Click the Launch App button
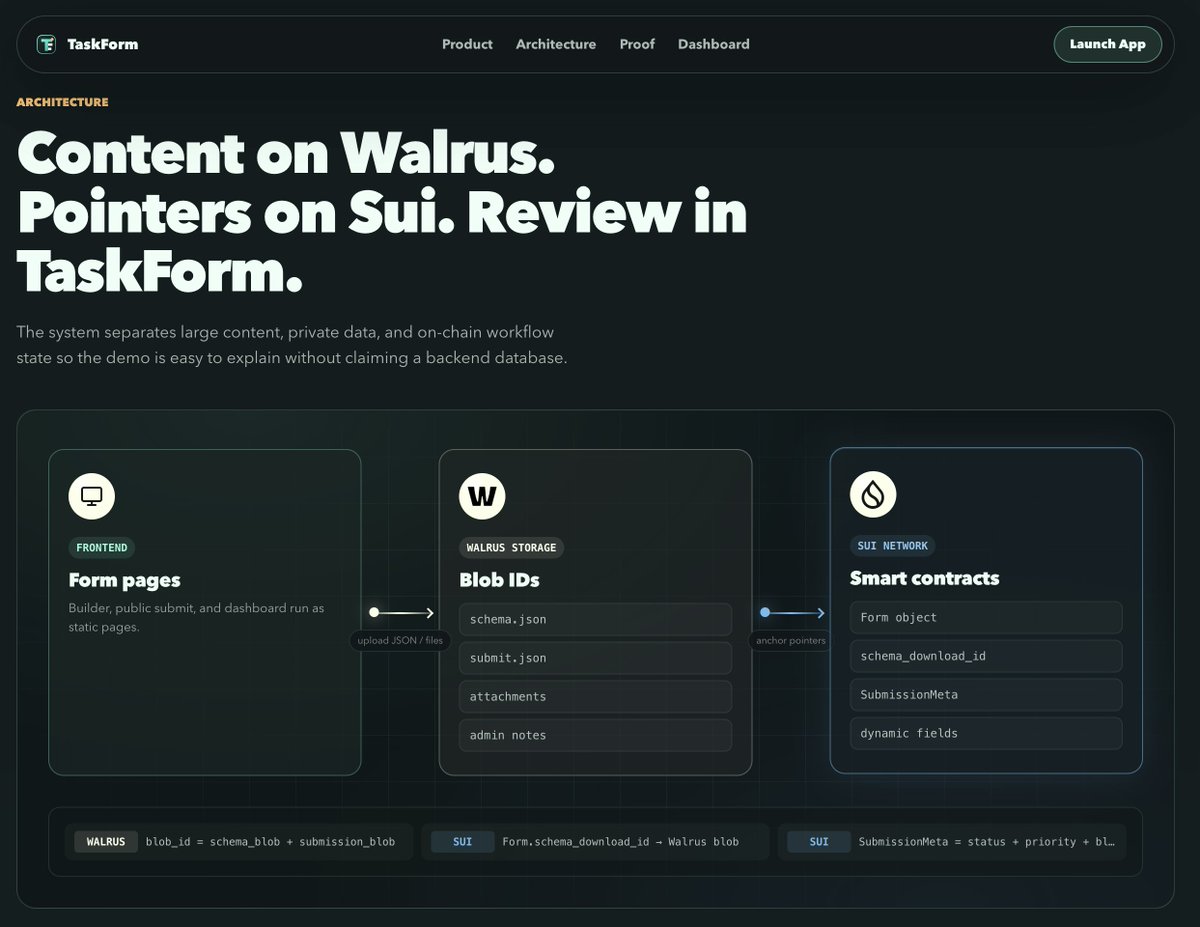This screenshot has width=1200, height=927. tap(1107, 44)
